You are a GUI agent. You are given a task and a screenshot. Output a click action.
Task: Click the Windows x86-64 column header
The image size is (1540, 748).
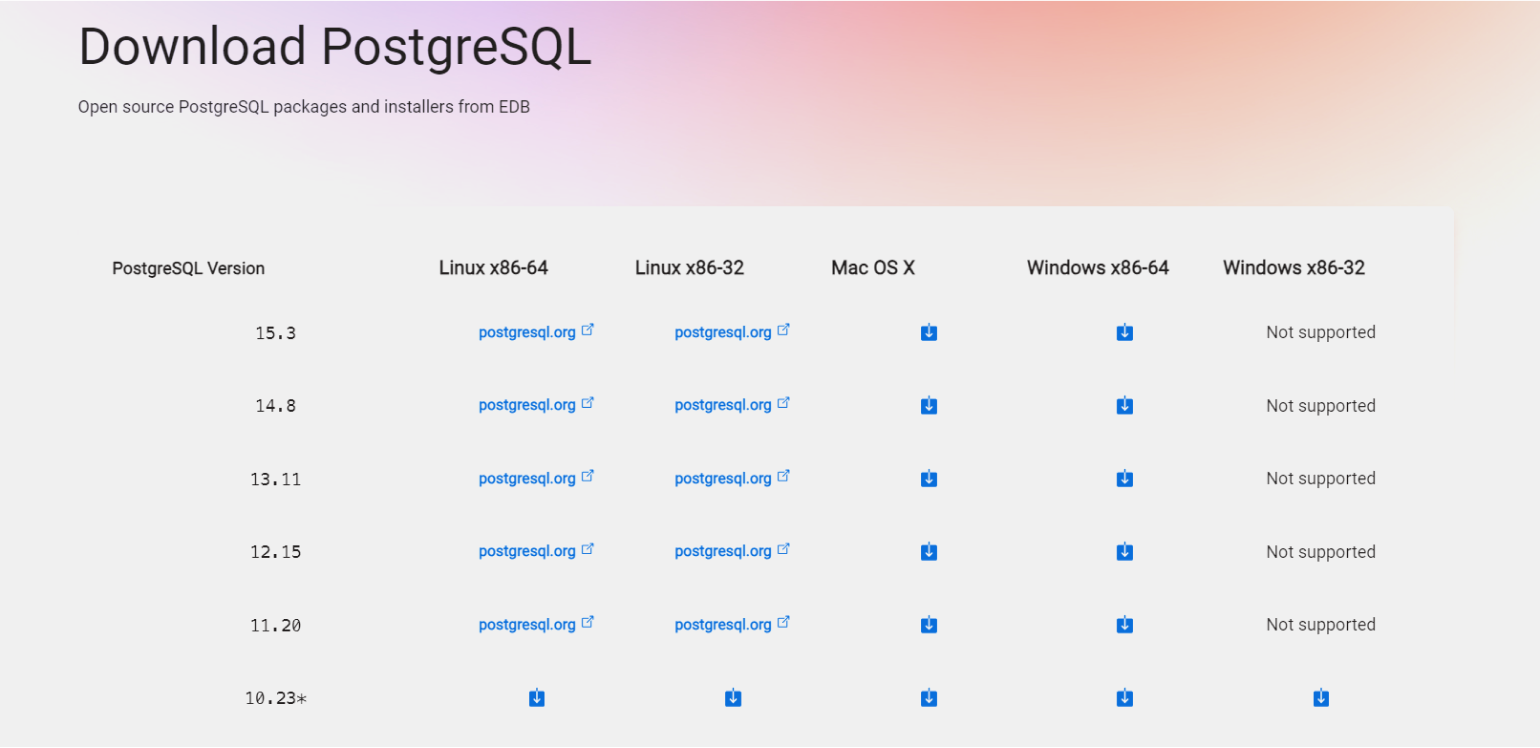coord(1098,268)
